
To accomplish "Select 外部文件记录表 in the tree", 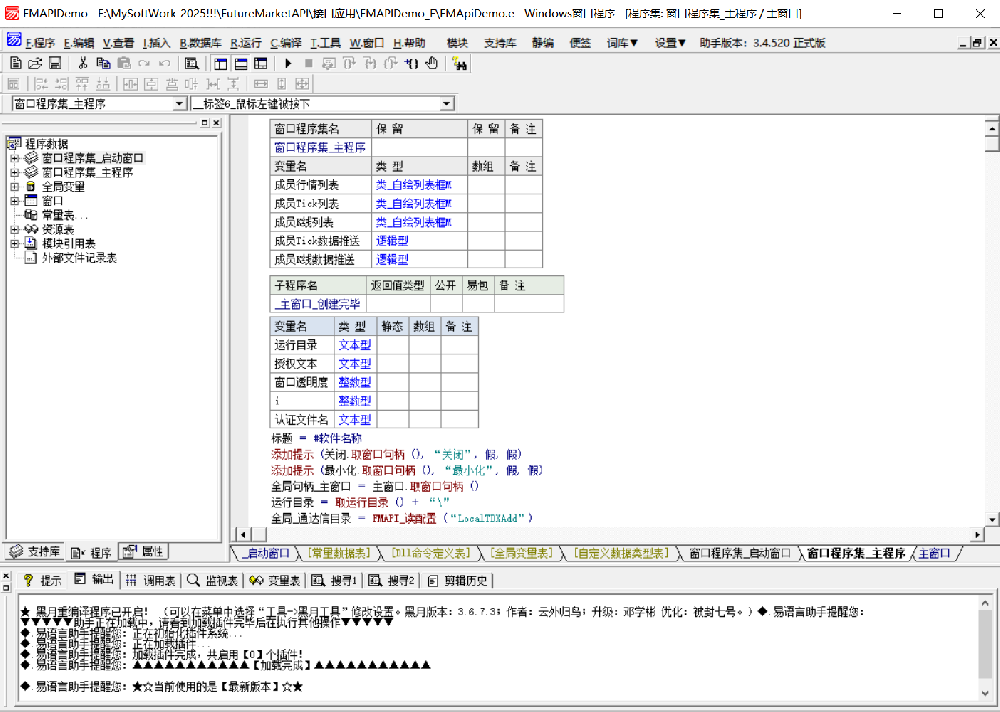I will click(79, 257).
